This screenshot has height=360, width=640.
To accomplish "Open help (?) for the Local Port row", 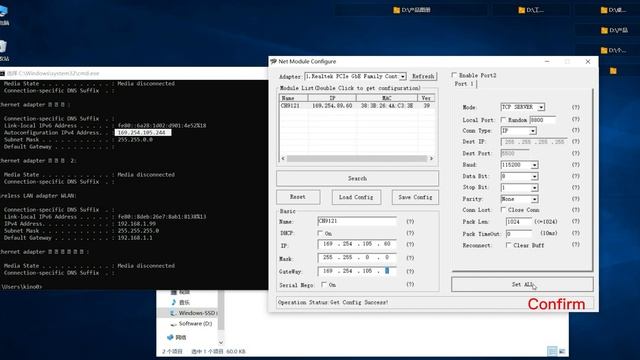I will (x=576, y=119).
